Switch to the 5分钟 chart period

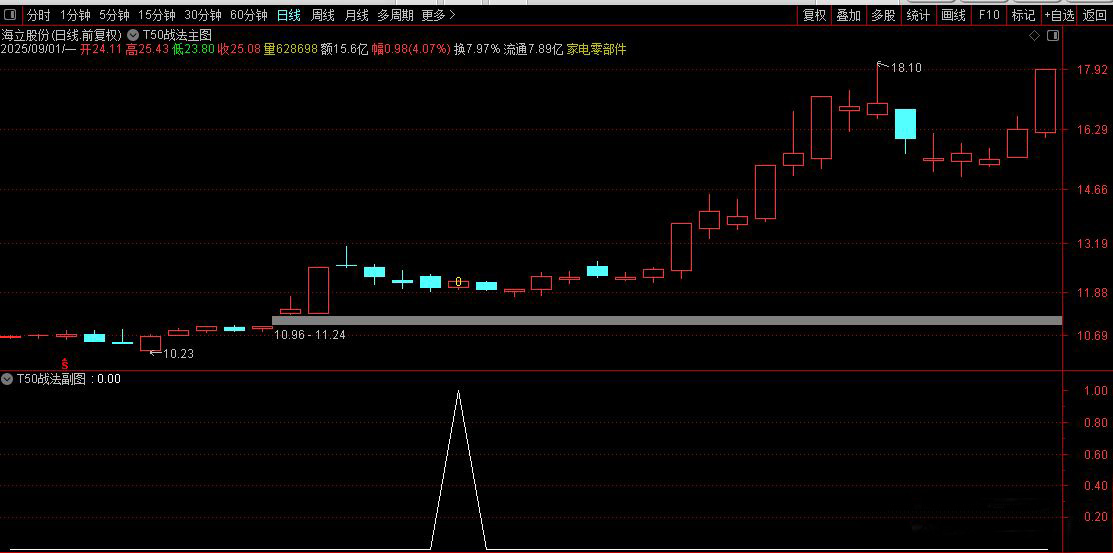pos(114,15)
